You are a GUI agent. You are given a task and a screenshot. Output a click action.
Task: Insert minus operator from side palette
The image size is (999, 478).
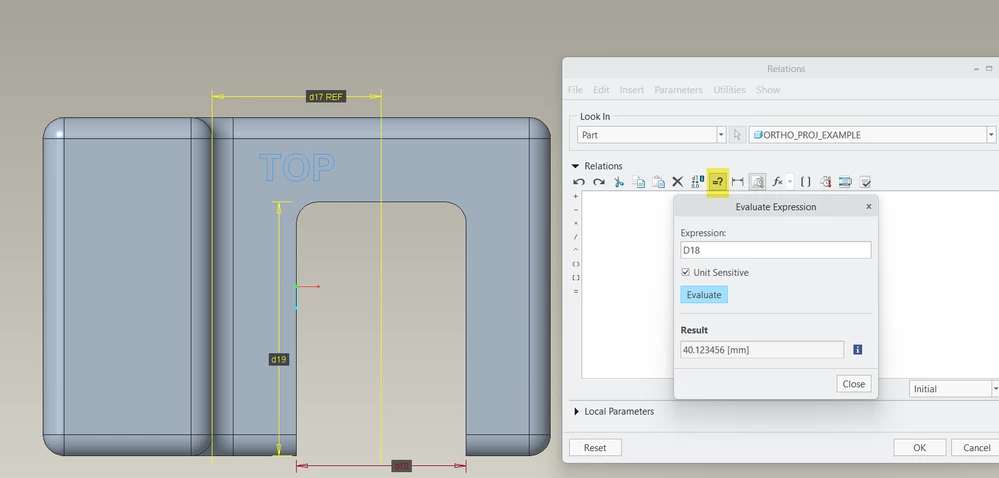click(x=576, y=210)
